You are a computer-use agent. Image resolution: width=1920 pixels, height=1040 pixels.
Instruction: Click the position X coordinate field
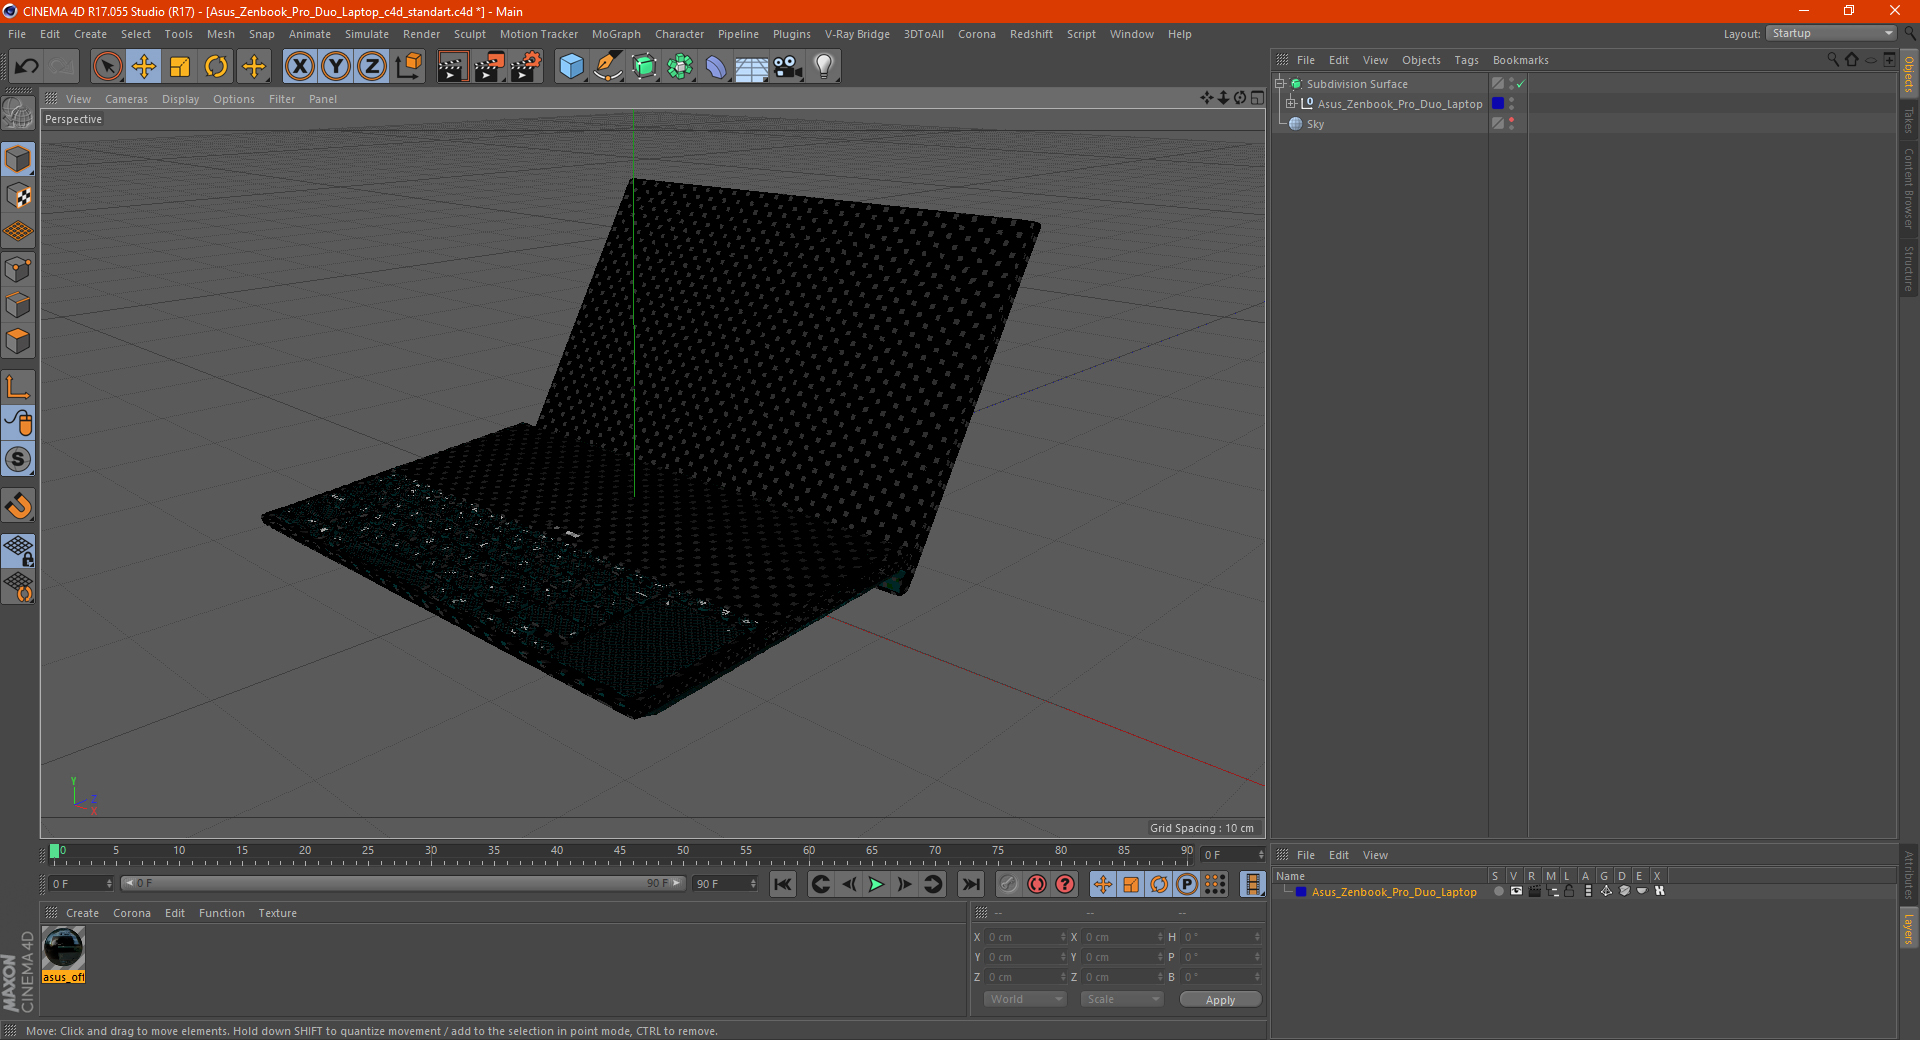1026,937
